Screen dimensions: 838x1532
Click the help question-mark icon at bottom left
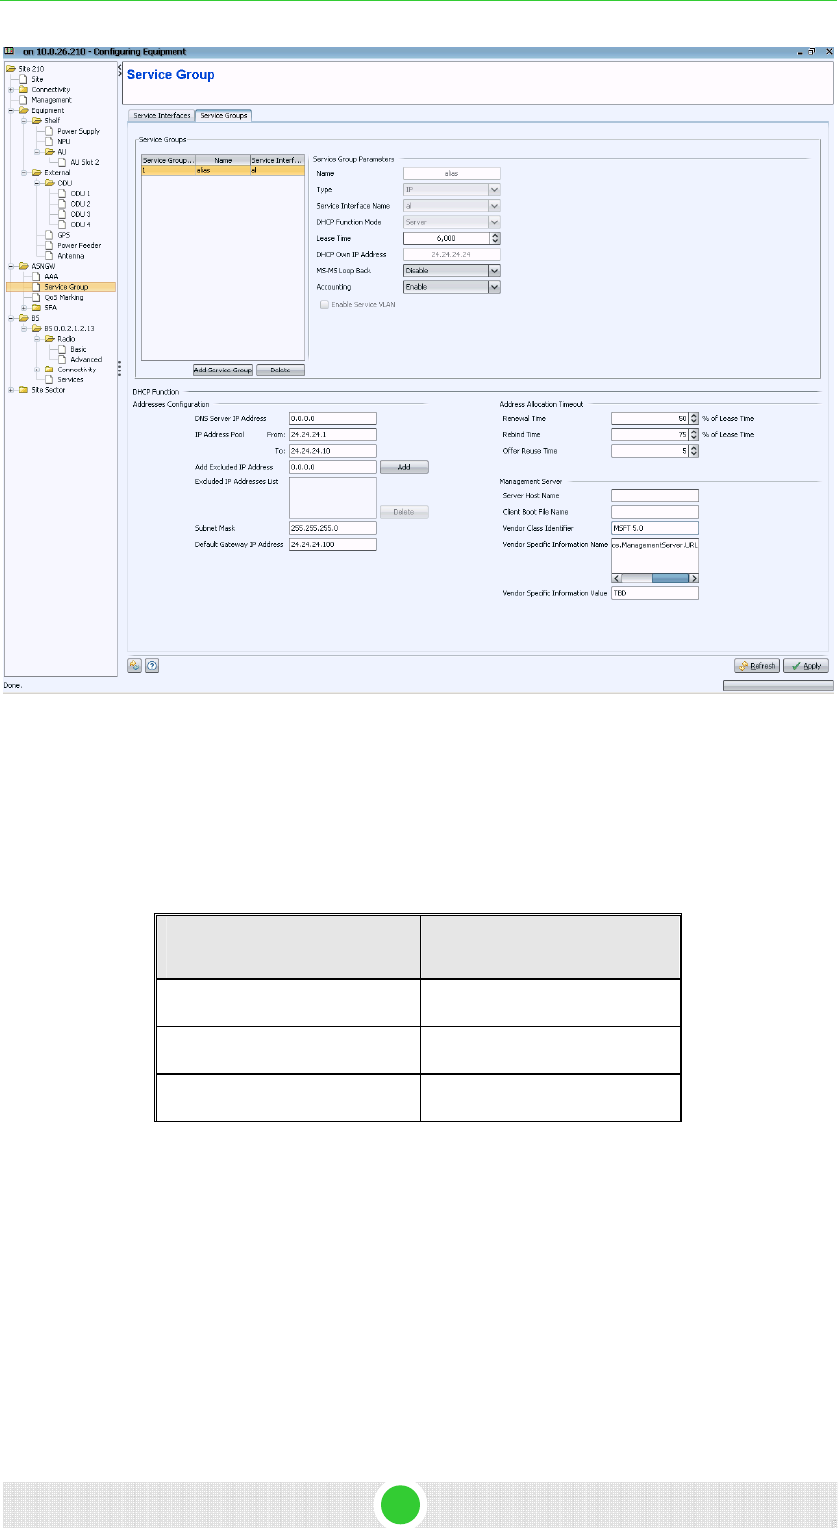152,664
